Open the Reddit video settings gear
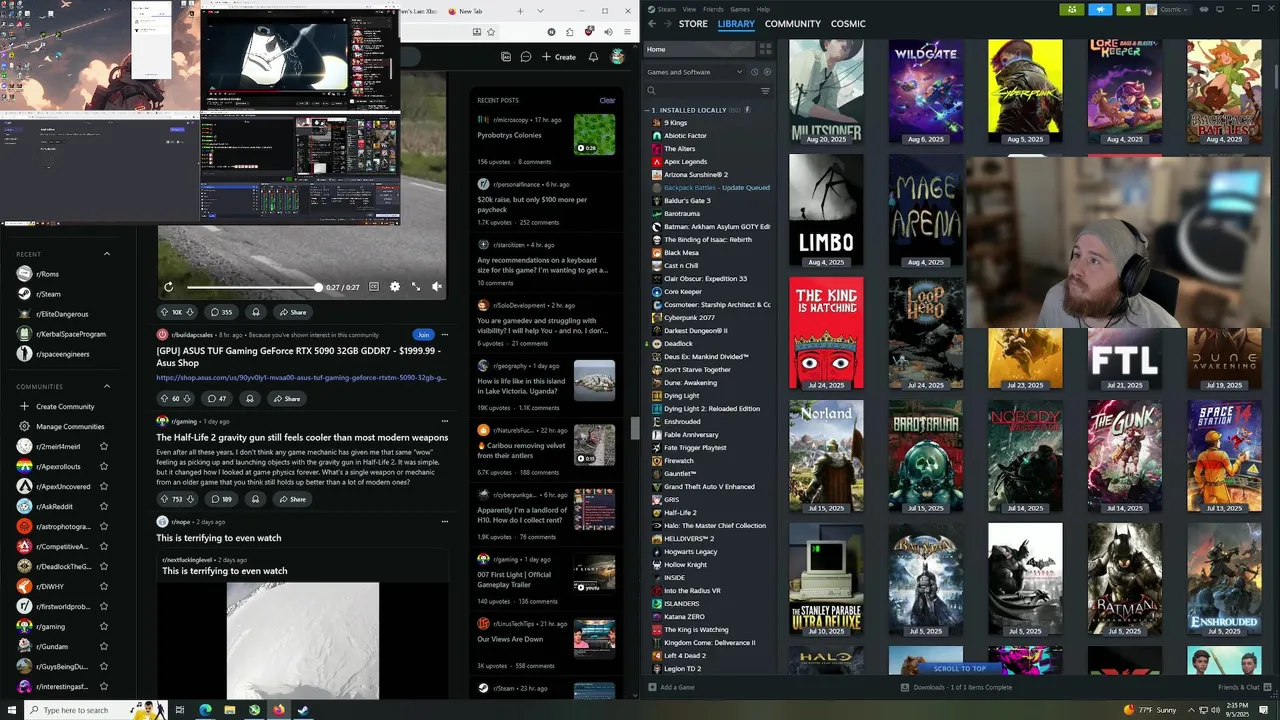1280x720 pixels. (395, 287)
